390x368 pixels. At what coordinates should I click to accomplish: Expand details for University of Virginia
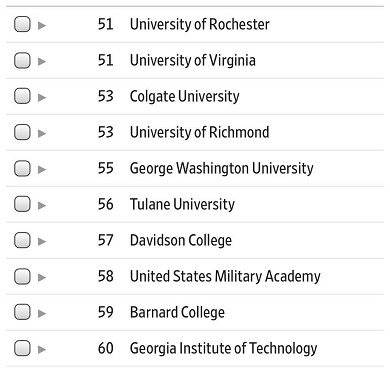[42, 61]
